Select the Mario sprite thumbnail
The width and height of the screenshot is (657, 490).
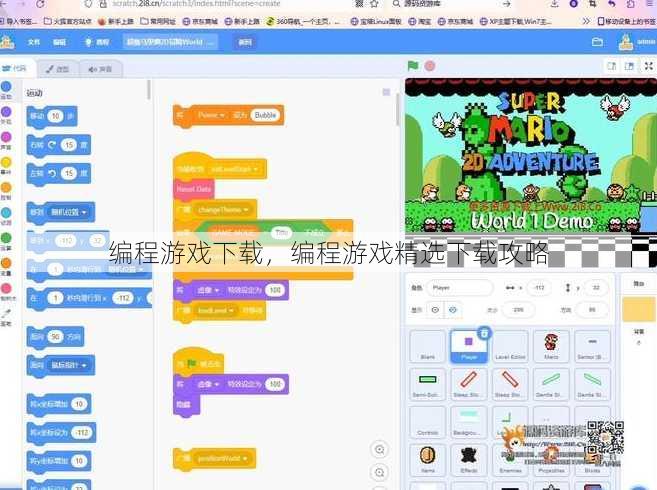click(551, 346)
